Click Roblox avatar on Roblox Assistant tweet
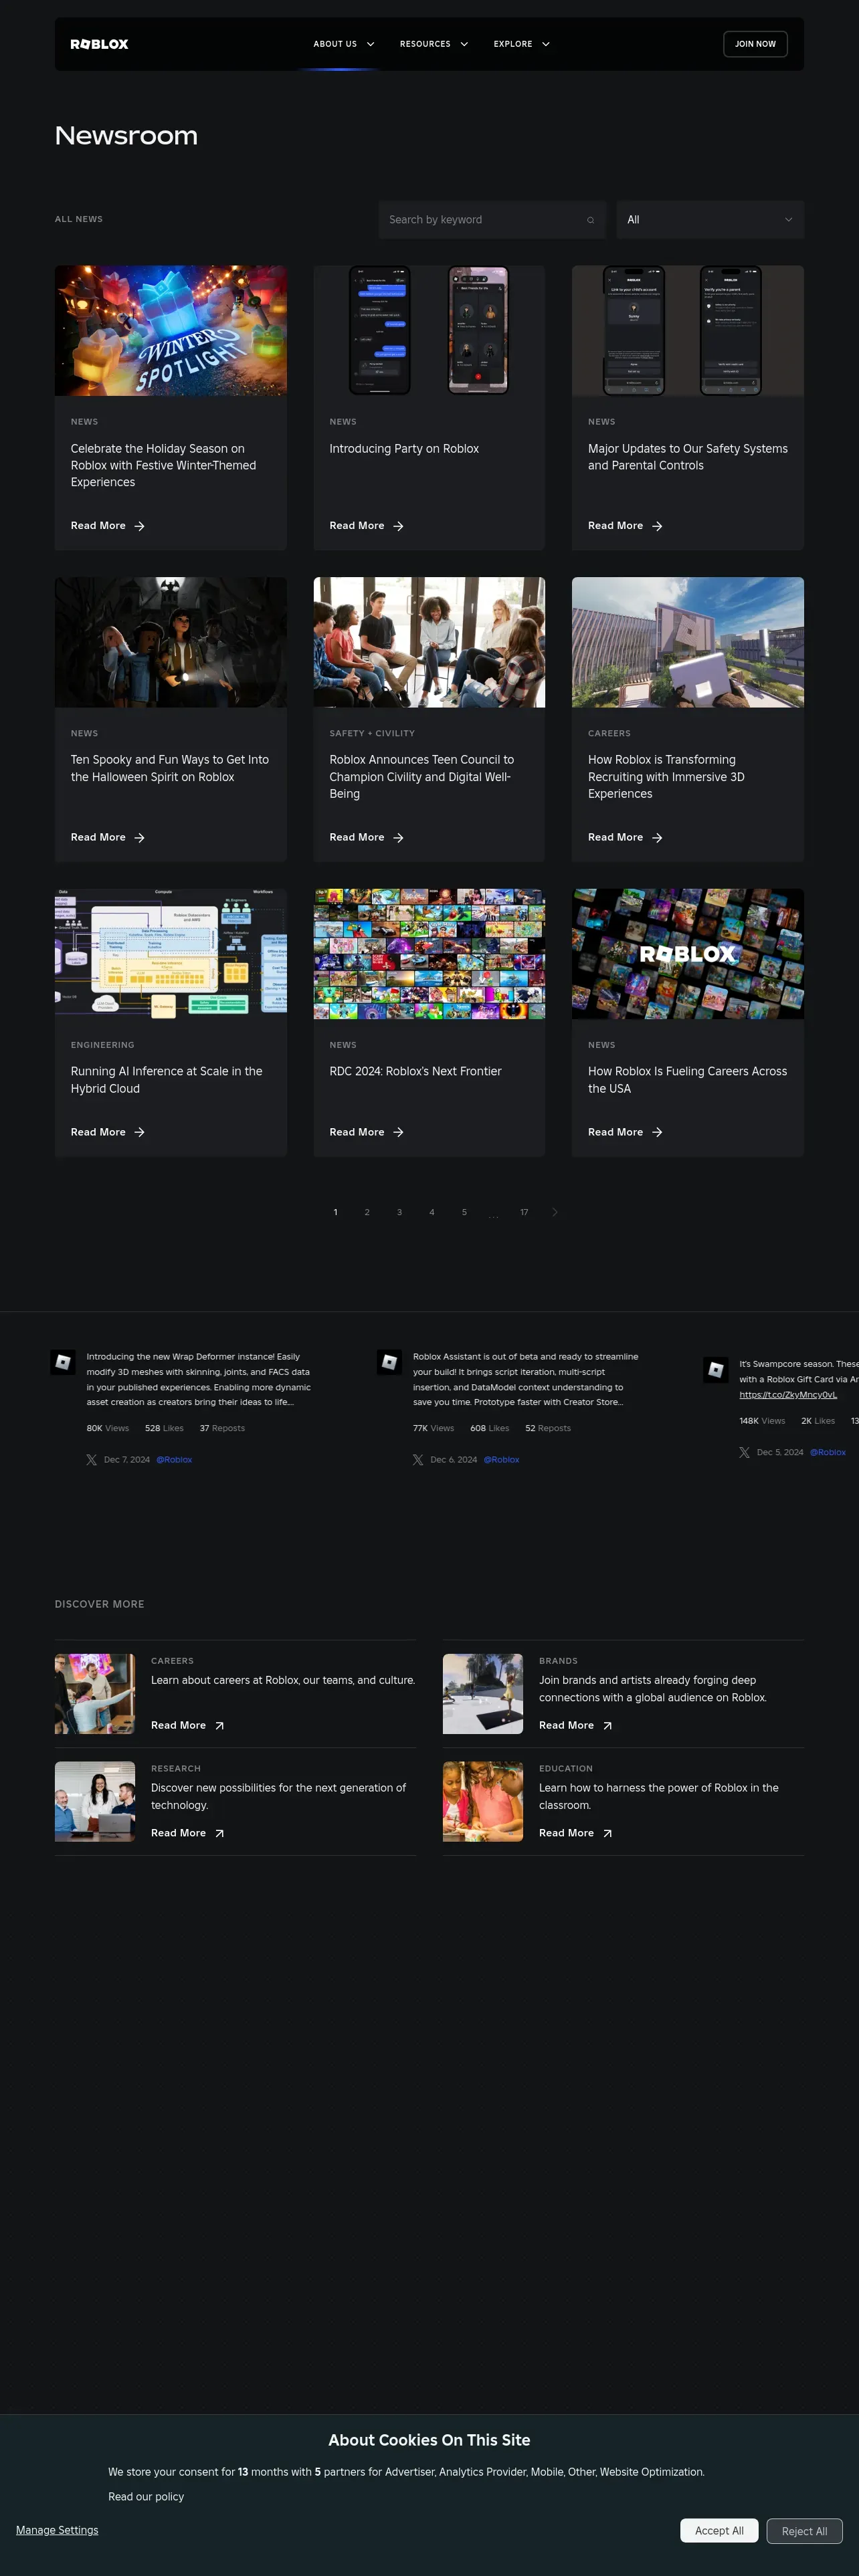Viewport: 859px width, 2576px height. [x=389, y=1362]
